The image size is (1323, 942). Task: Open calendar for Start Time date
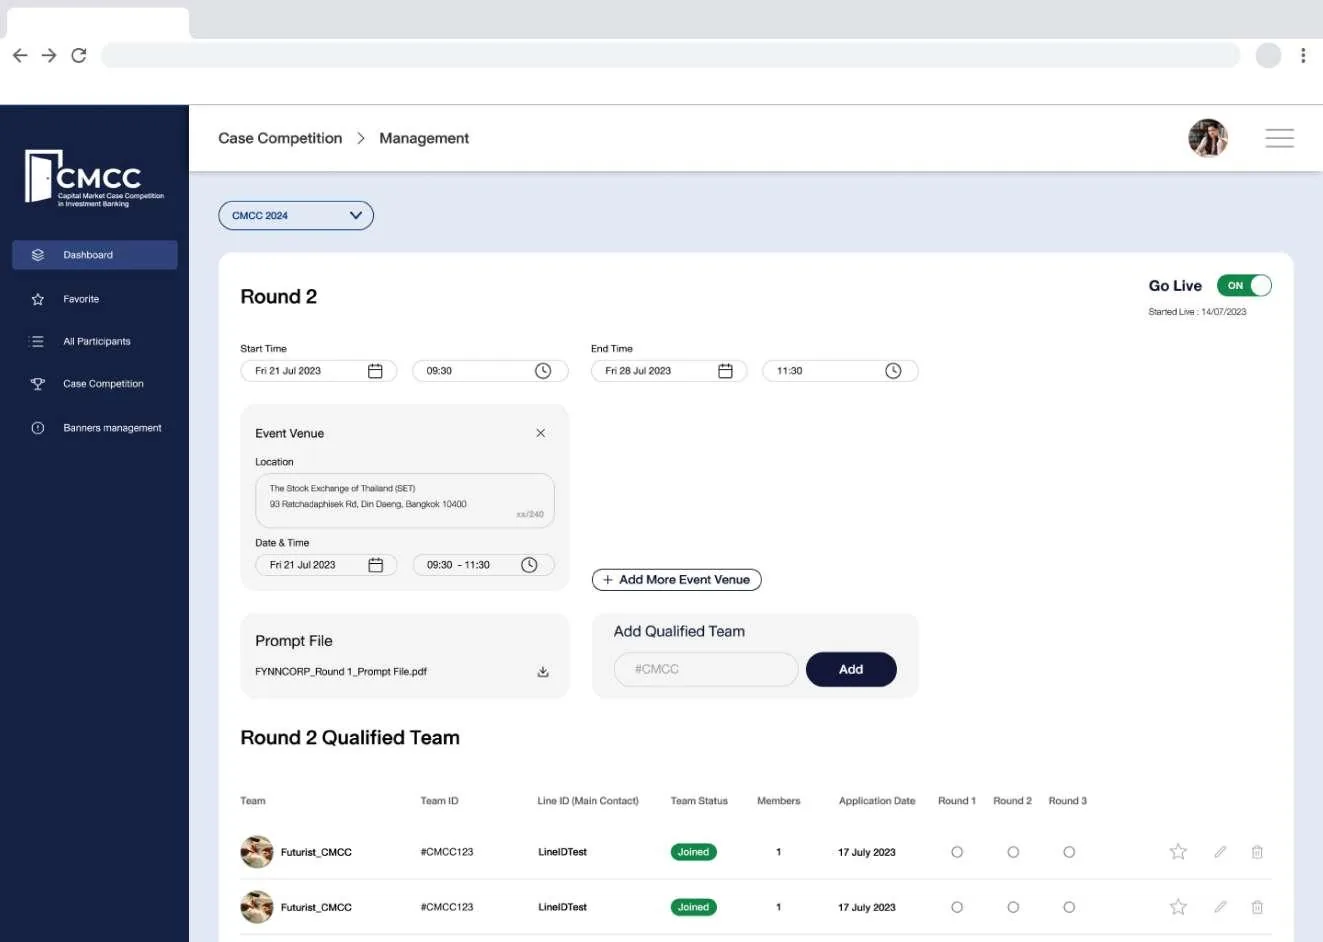[375, 371]
